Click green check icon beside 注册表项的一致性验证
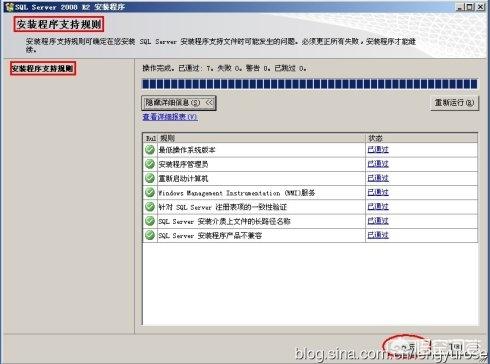 click(150, 207)
